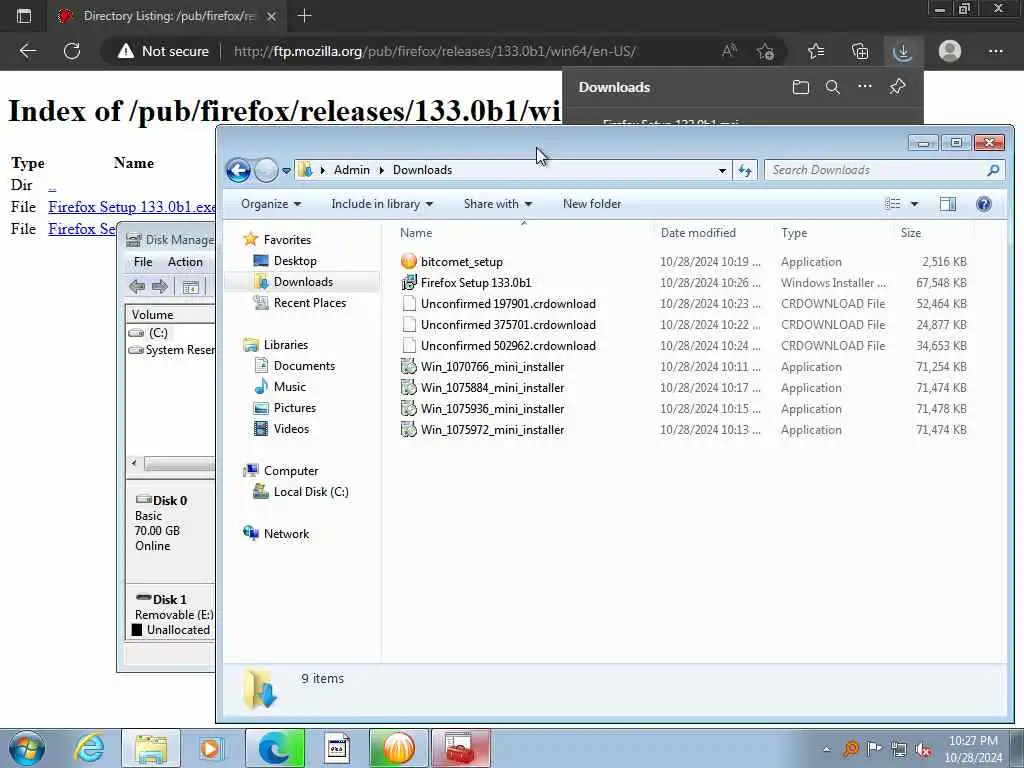Click Disk Management forward arrow toolbar icon

[160, 286]
